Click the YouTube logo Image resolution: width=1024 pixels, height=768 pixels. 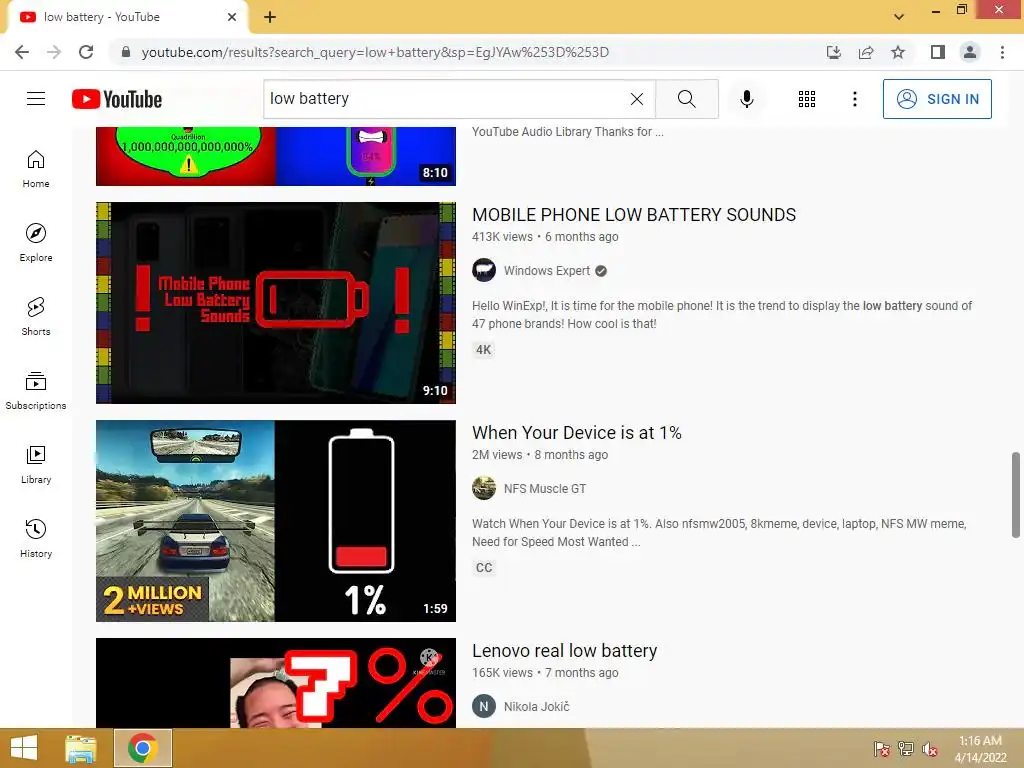pos(117,99)
